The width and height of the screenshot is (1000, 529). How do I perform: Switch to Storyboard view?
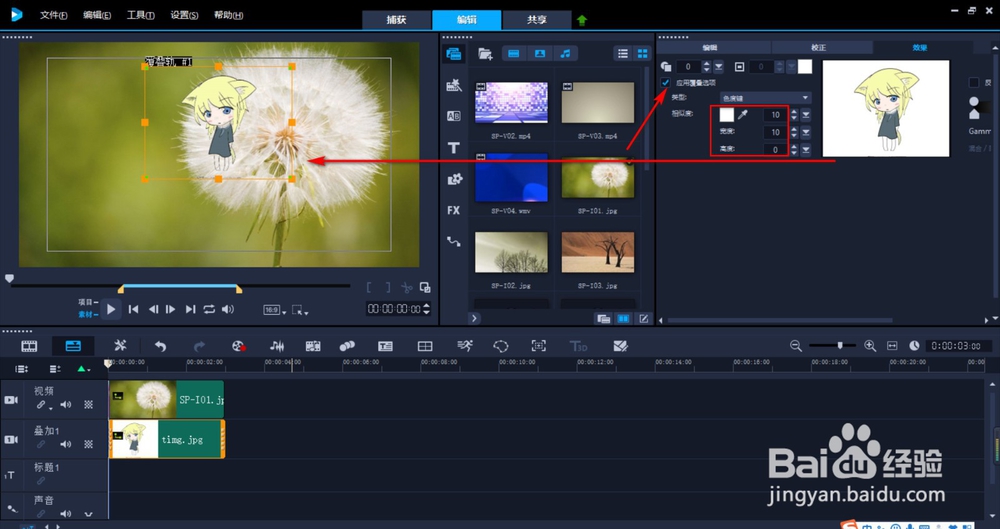(x=29, y=346)
